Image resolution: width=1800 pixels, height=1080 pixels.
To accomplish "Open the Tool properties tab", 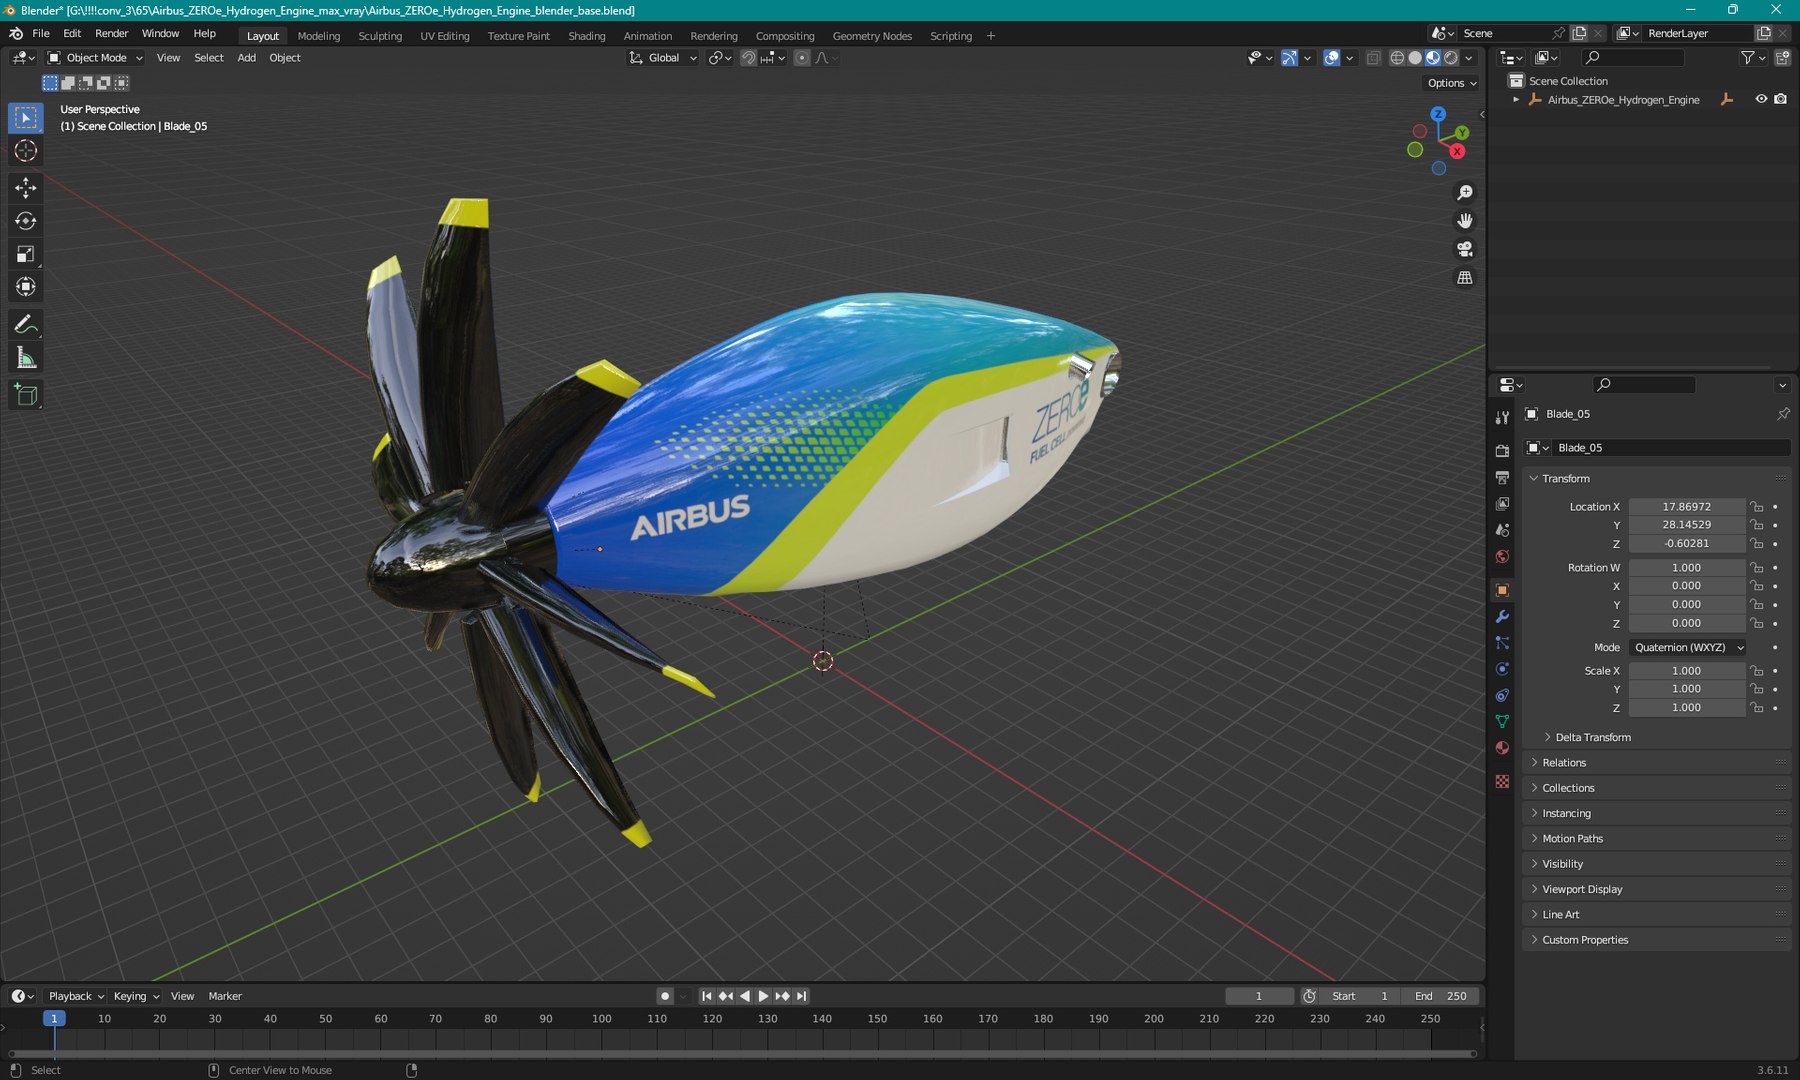I will coord(1502,417).
